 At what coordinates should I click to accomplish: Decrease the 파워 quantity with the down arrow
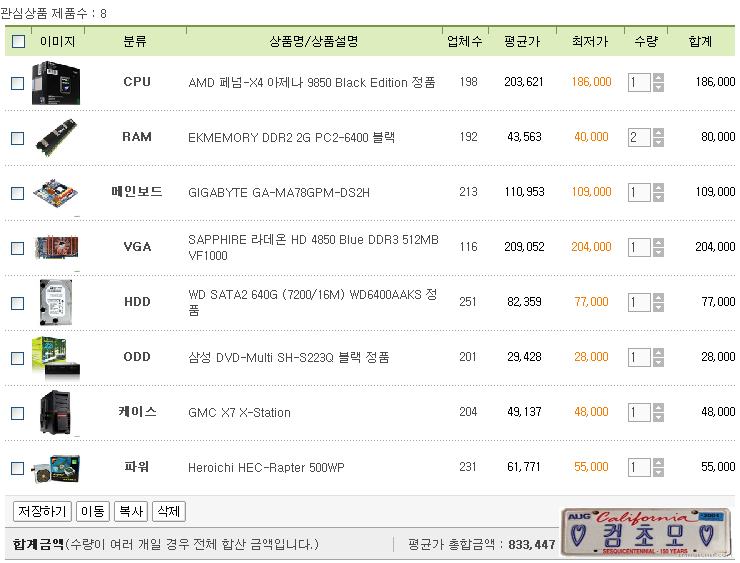pos(658,472)
